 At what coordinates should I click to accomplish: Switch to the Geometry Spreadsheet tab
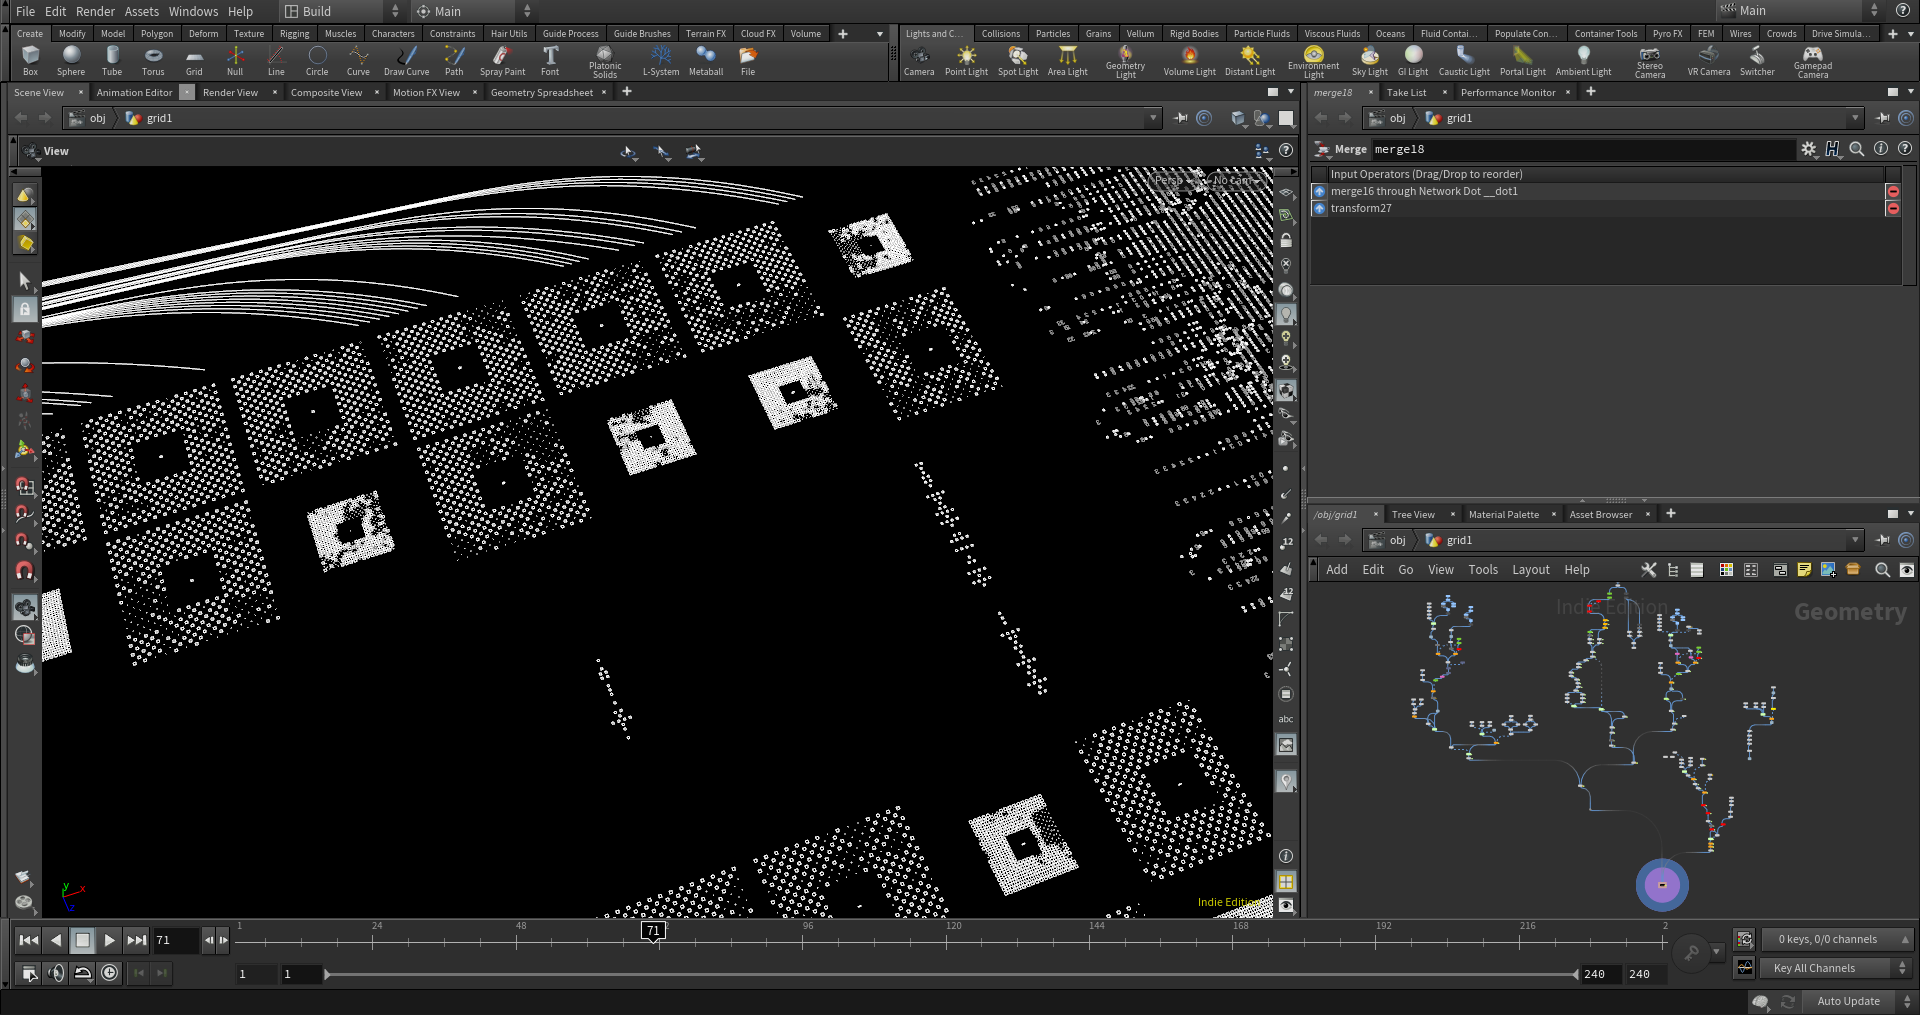tap(541, 92)
